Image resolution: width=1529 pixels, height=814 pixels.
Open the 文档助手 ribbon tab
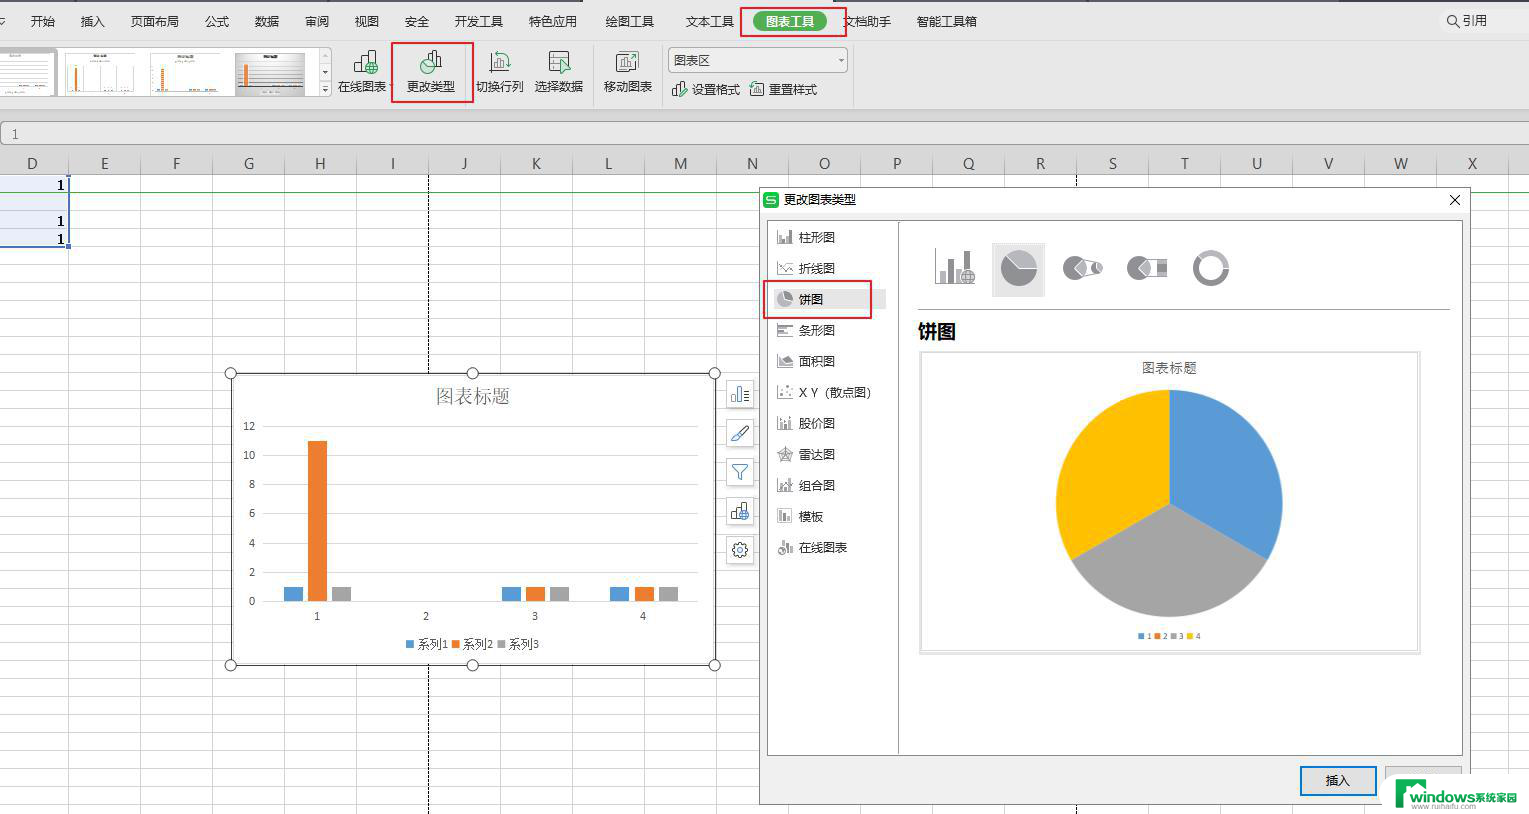coord(868,21)
